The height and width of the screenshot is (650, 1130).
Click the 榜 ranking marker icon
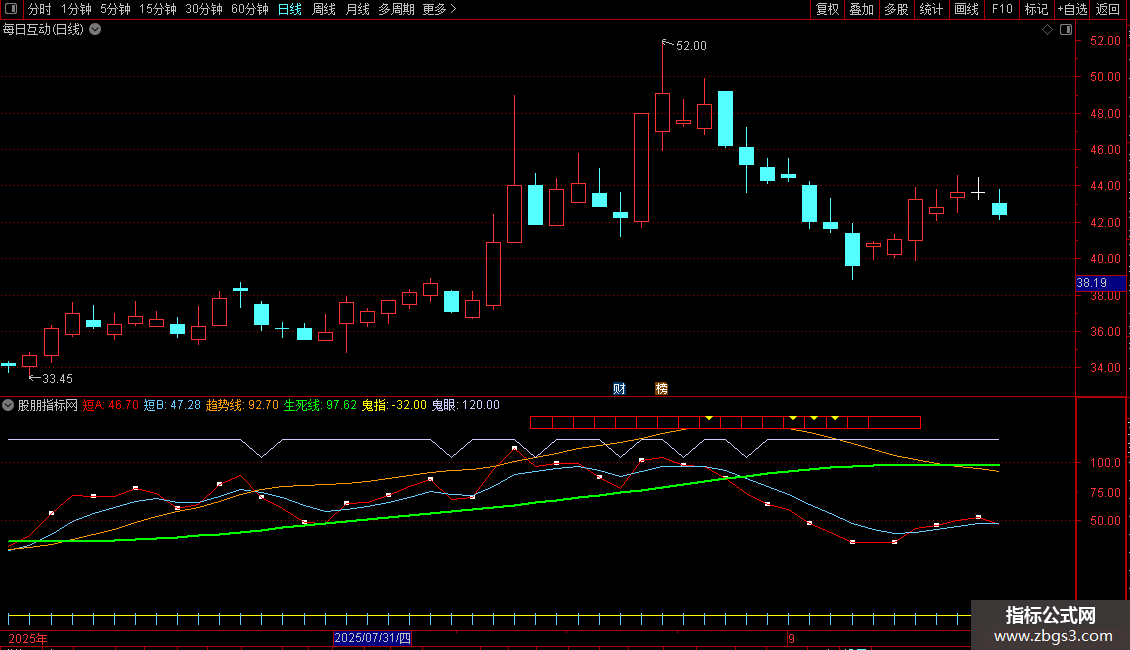(x=662, y=388)
